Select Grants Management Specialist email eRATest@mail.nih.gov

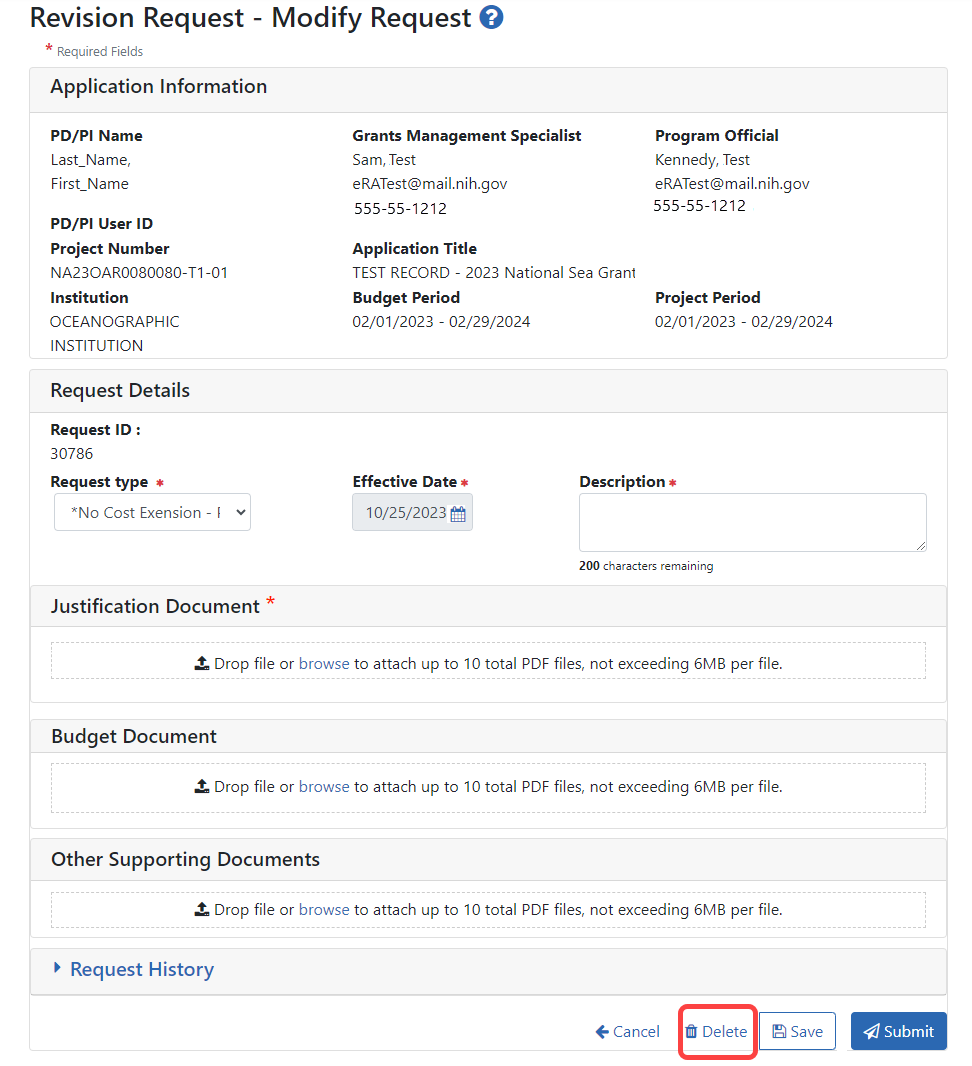pos(430,184)
